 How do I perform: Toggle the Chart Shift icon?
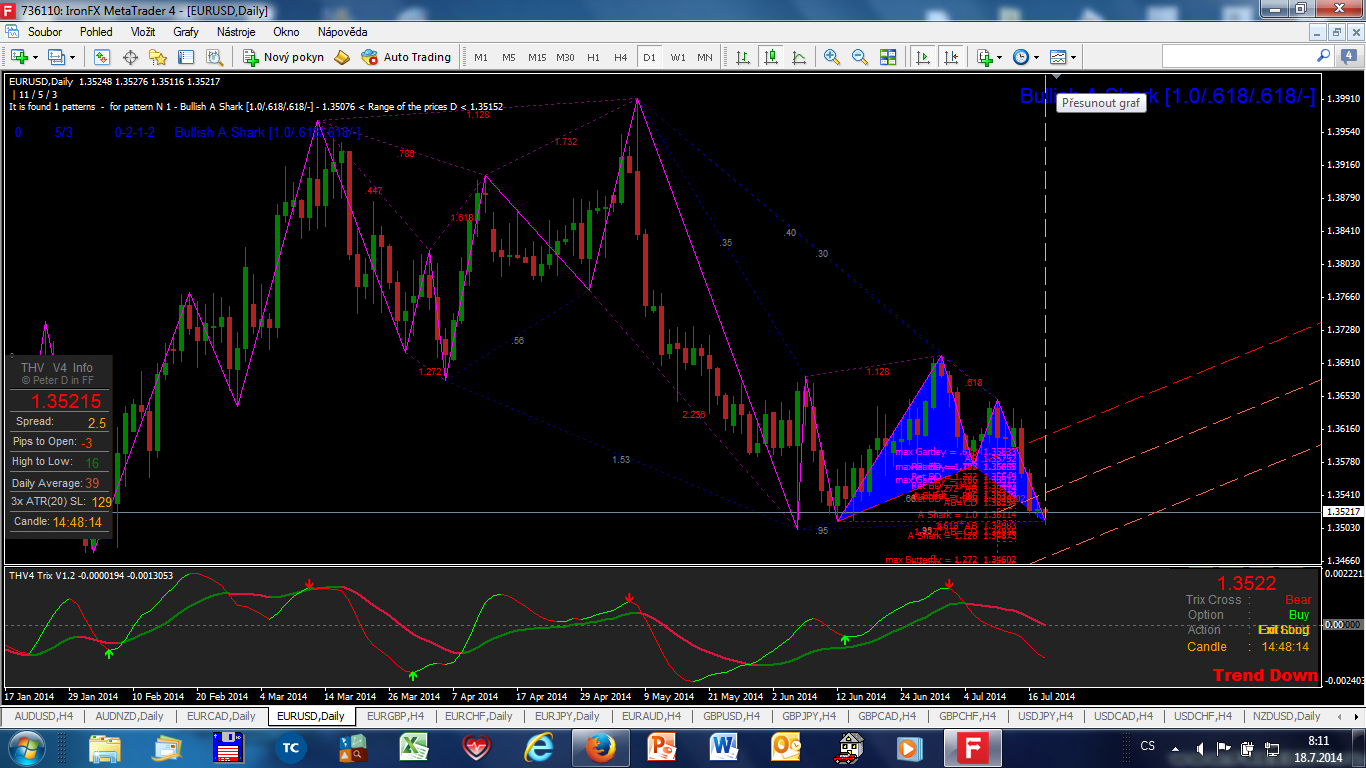click(x=950, y=57)
